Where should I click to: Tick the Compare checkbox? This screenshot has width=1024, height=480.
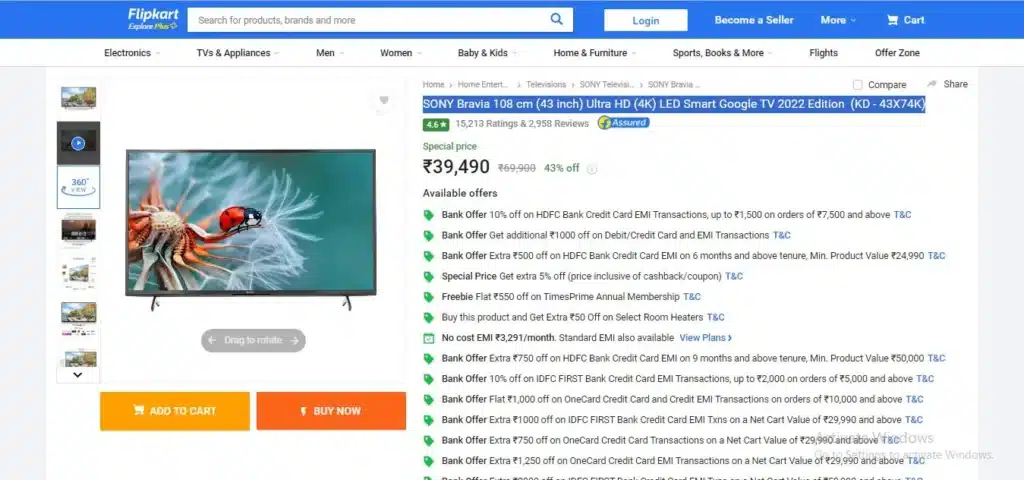tap(857, 85)
